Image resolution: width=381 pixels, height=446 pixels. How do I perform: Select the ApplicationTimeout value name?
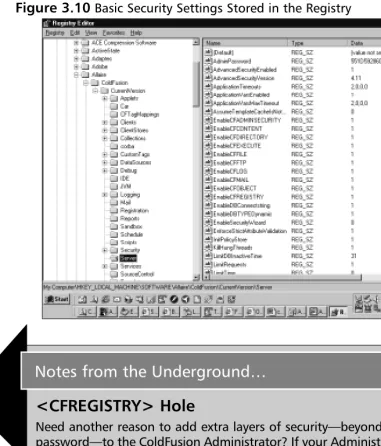pyautogui.click(x=237, y=87)
